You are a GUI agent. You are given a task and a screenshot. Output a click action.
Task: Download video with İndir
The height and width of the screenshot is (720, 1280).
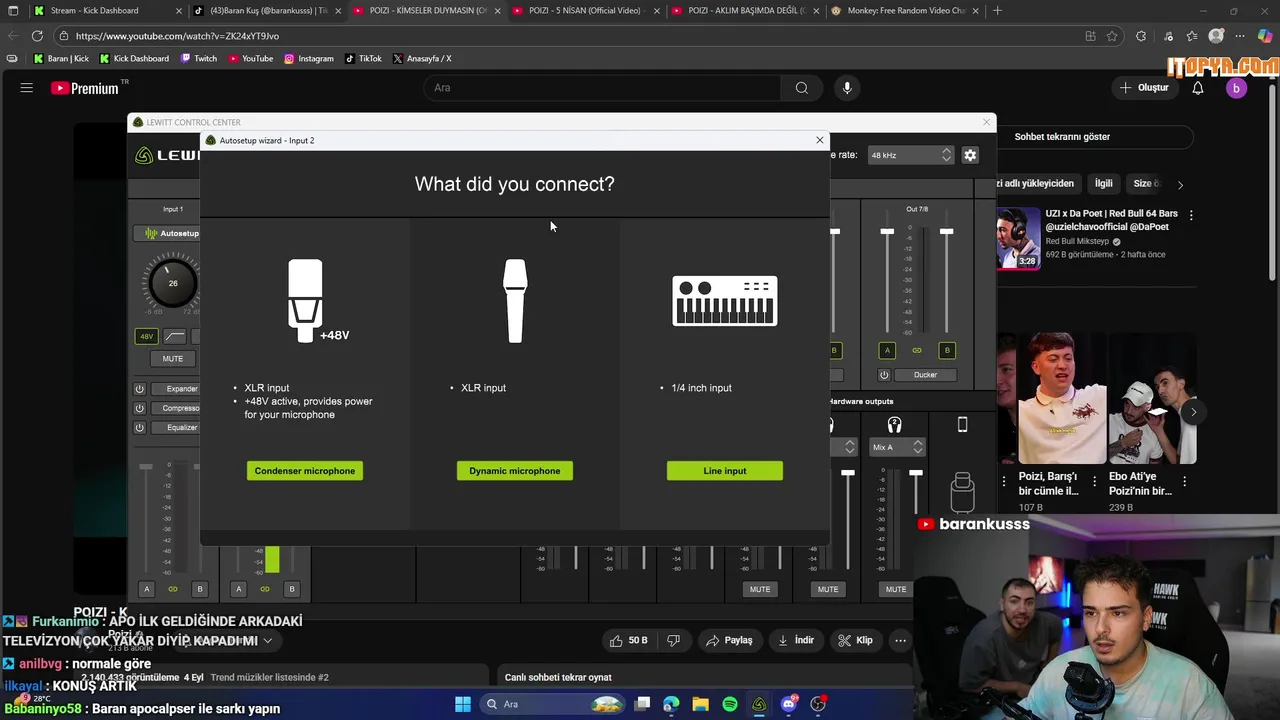[x=796, y=640]
